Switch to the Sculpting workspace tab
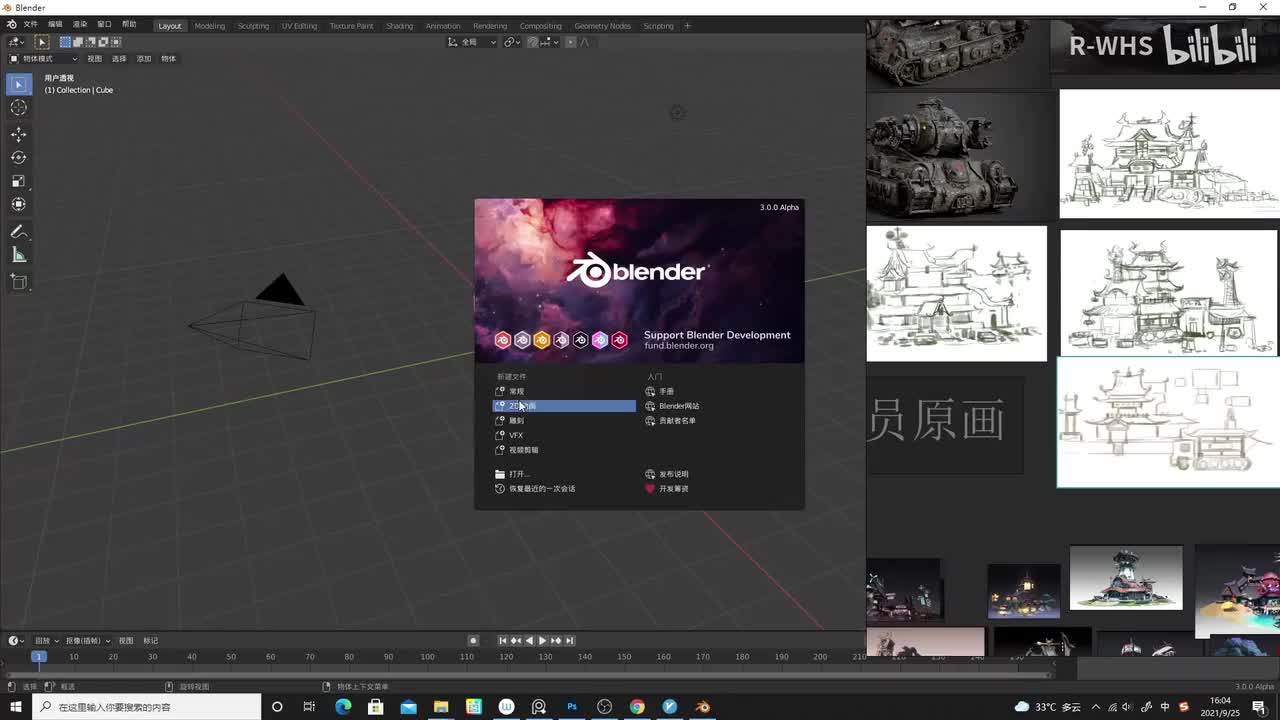This screenshot has width=1280, height=720. (253, 26)
